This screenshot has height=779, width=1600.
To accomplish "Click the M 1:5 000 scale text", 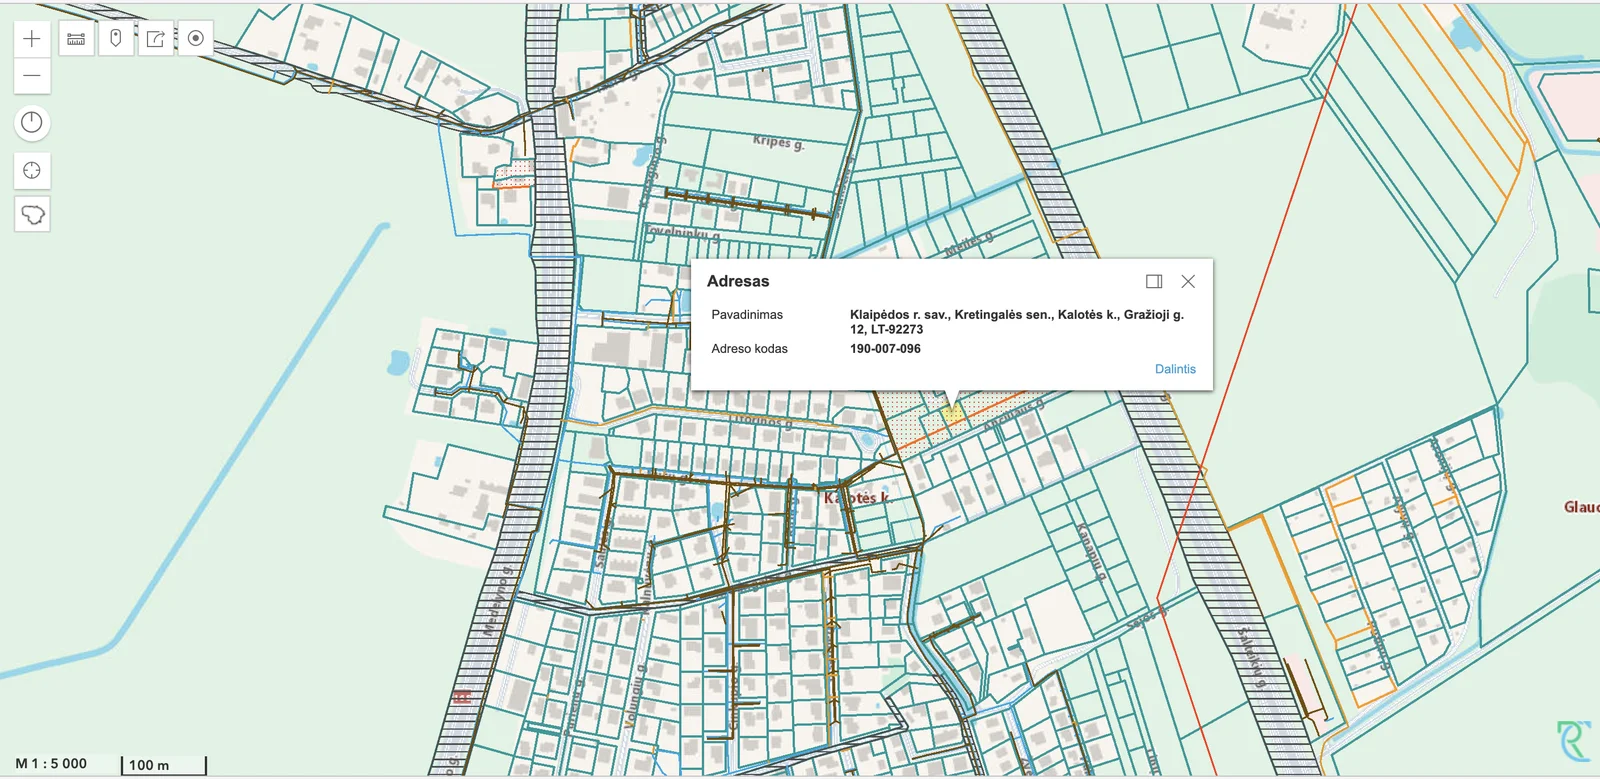I will 51,763.
